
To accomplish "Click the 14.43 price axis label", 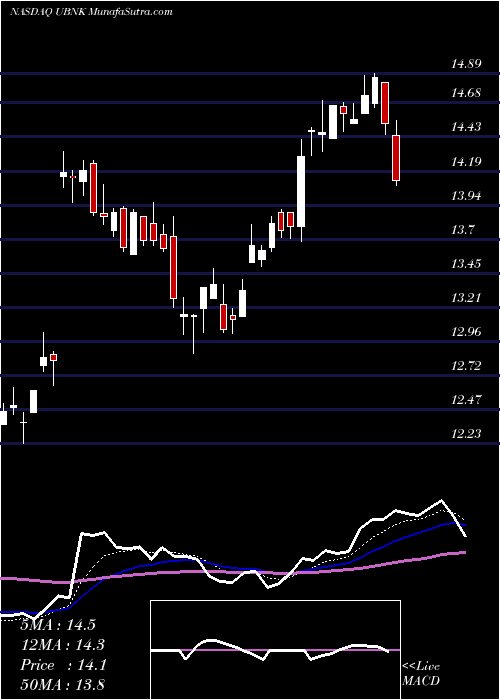I will (466, 127).
